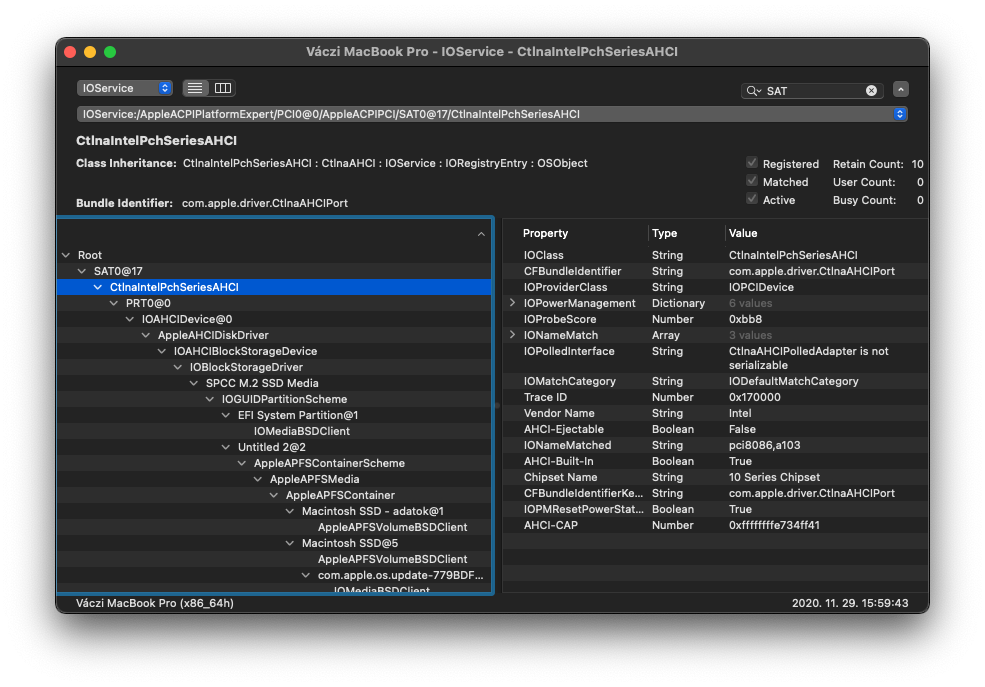Expand the IOPowerManagement dictionary
The image size is (985, 687).
[x=513, y=303]
